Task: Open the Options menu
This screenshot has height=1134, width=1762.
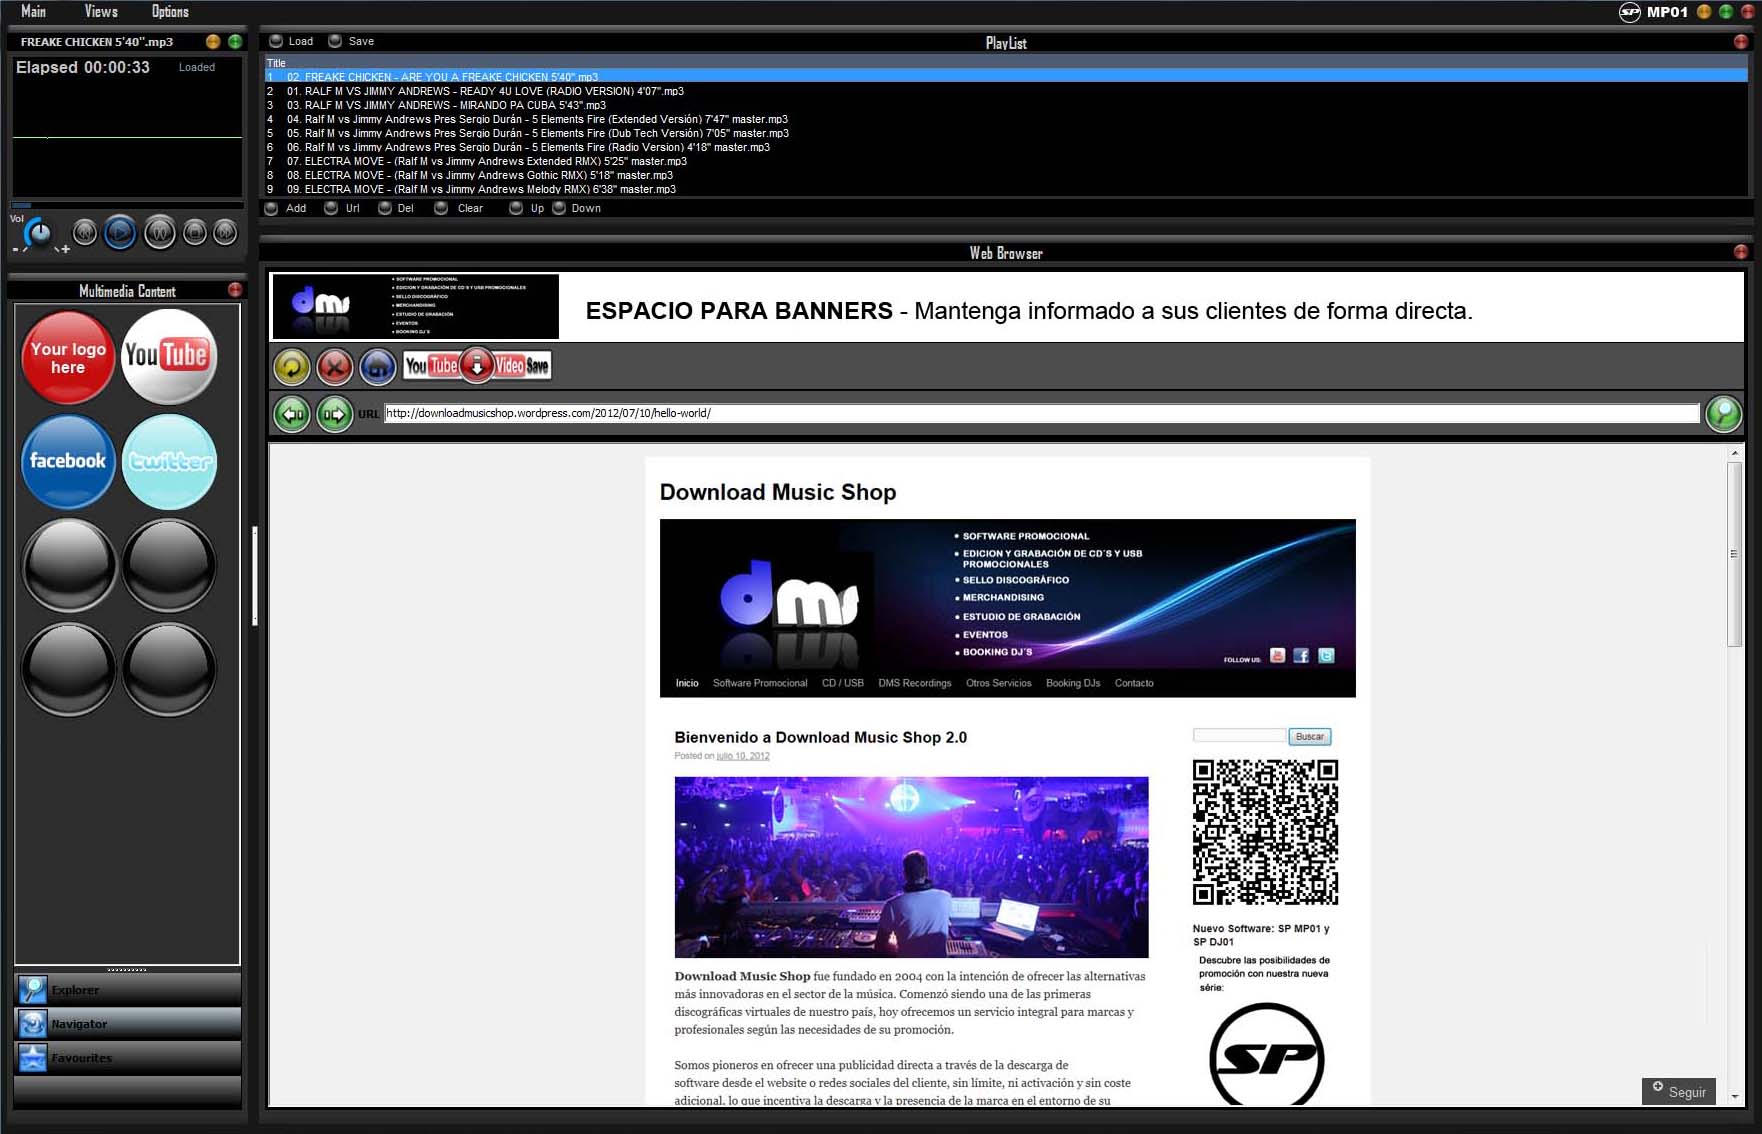Action: point(170,12)
